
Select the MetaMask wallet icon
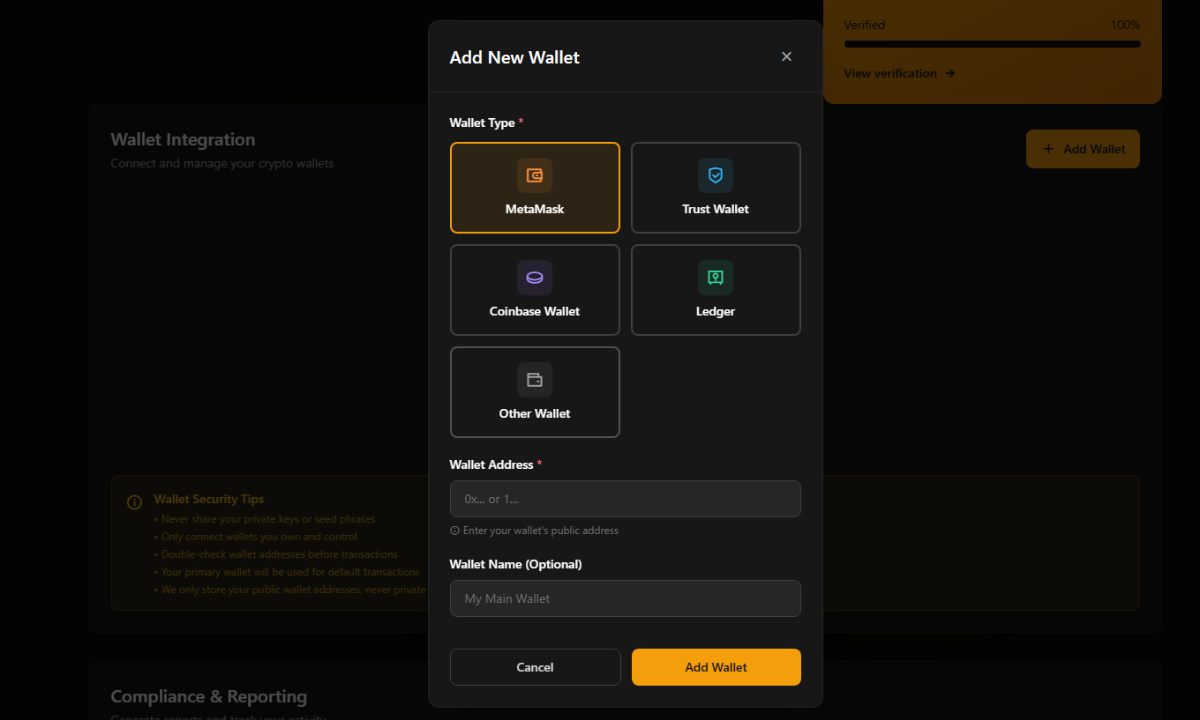(x=534, y=174)
